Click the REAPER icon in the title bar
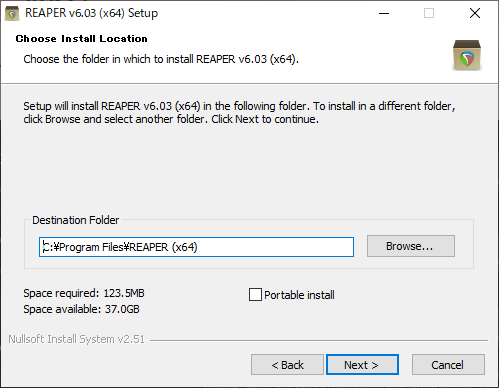 pyautogui.click(x=12, y=14)
